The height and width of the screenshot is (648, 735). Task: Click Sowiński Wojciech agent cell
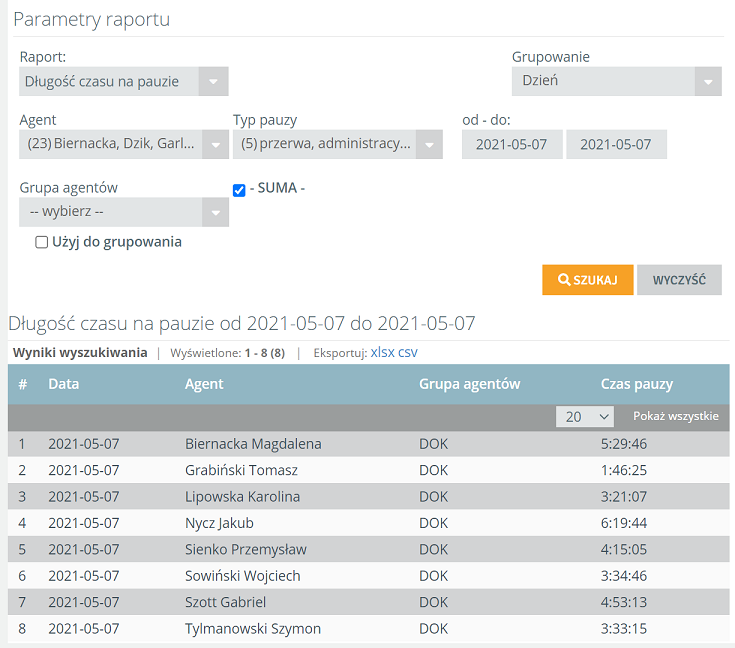(242, 576)
